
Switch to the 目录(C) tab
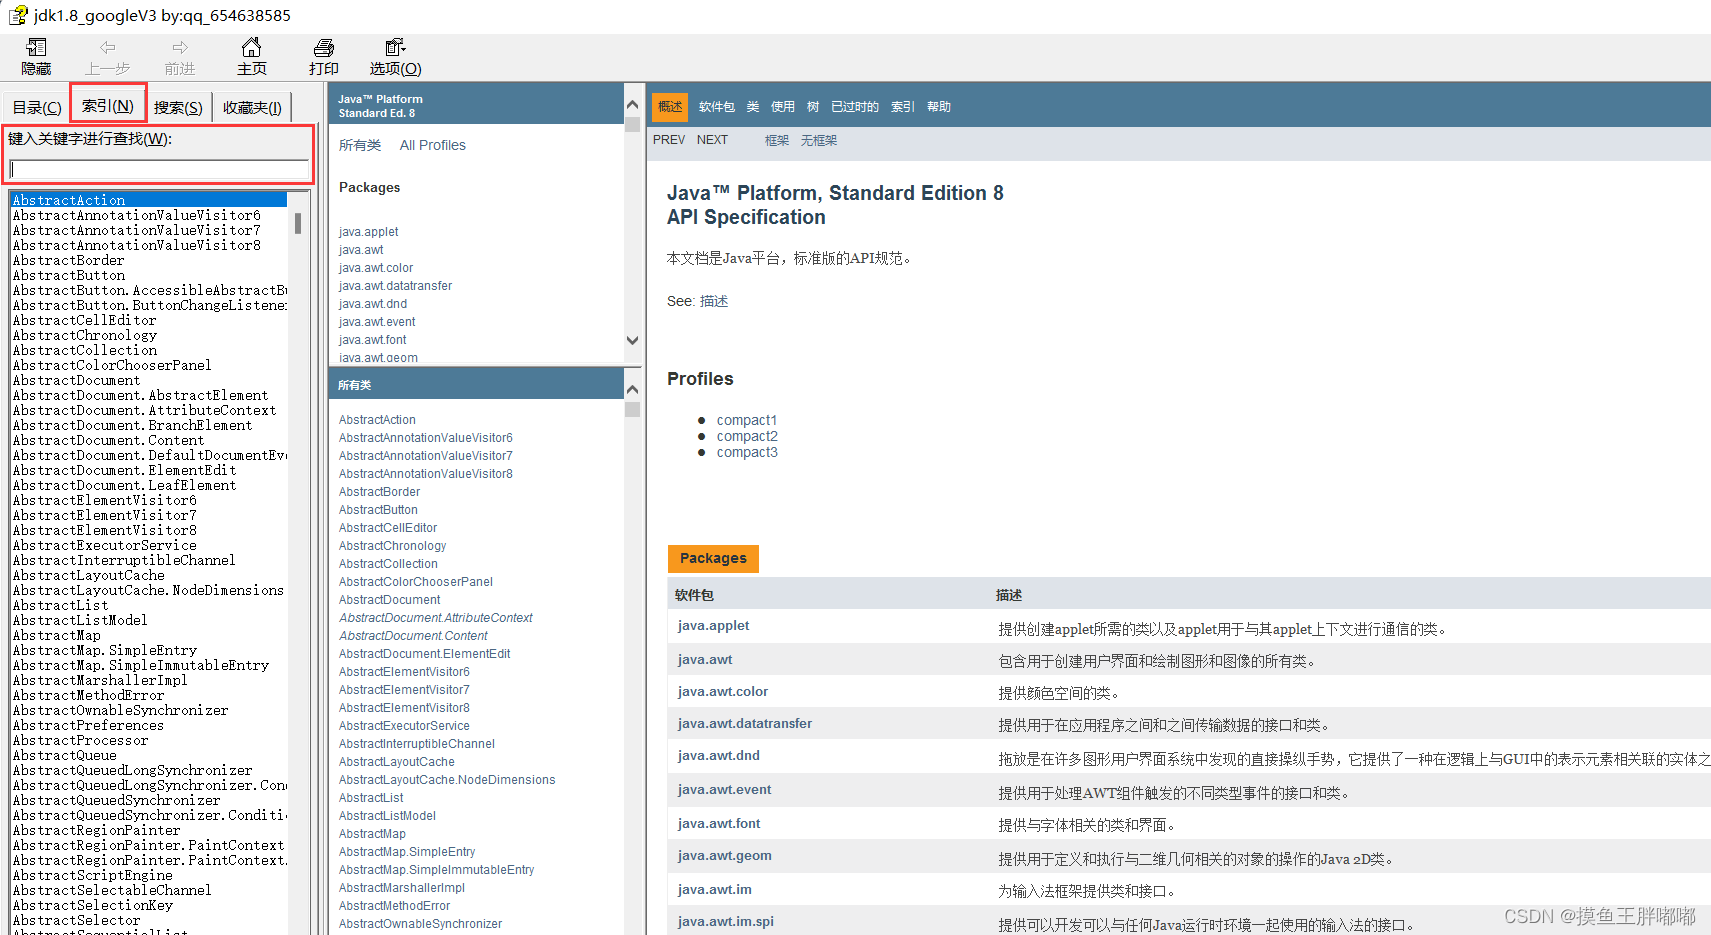(x=37, y=107)
